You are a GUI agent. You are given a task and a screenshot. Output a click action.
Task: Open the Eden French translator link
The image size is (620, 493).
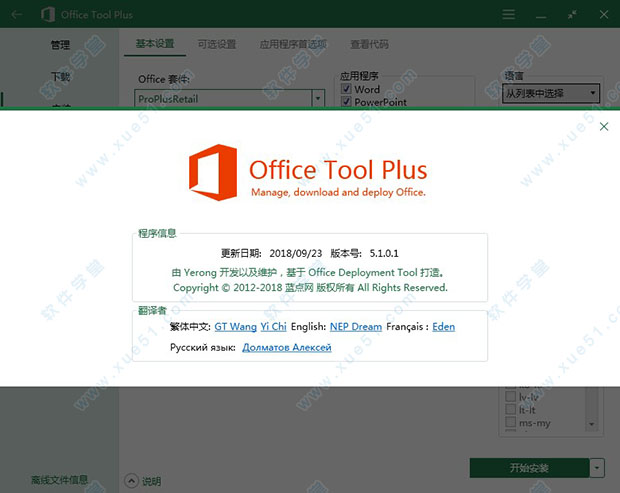(444, 327)
